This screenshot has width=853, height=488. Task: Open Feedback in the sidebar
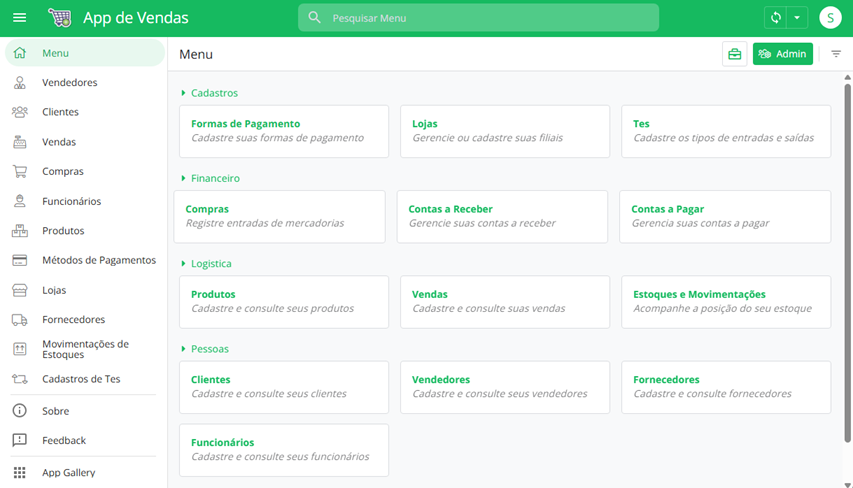click(x=63, y=441)
